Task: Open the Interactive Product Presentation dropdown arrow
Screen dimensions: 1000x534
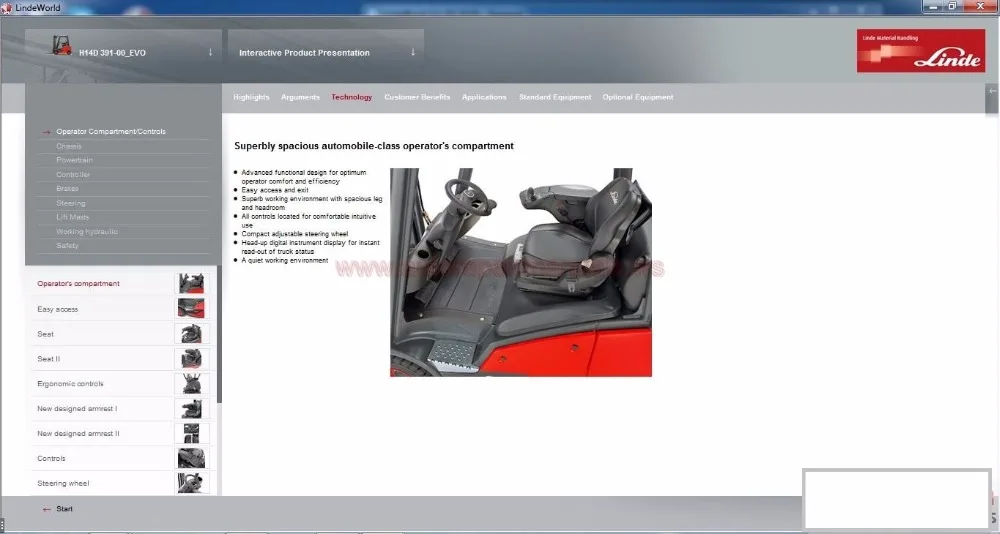Action: (x=413, y=52)
